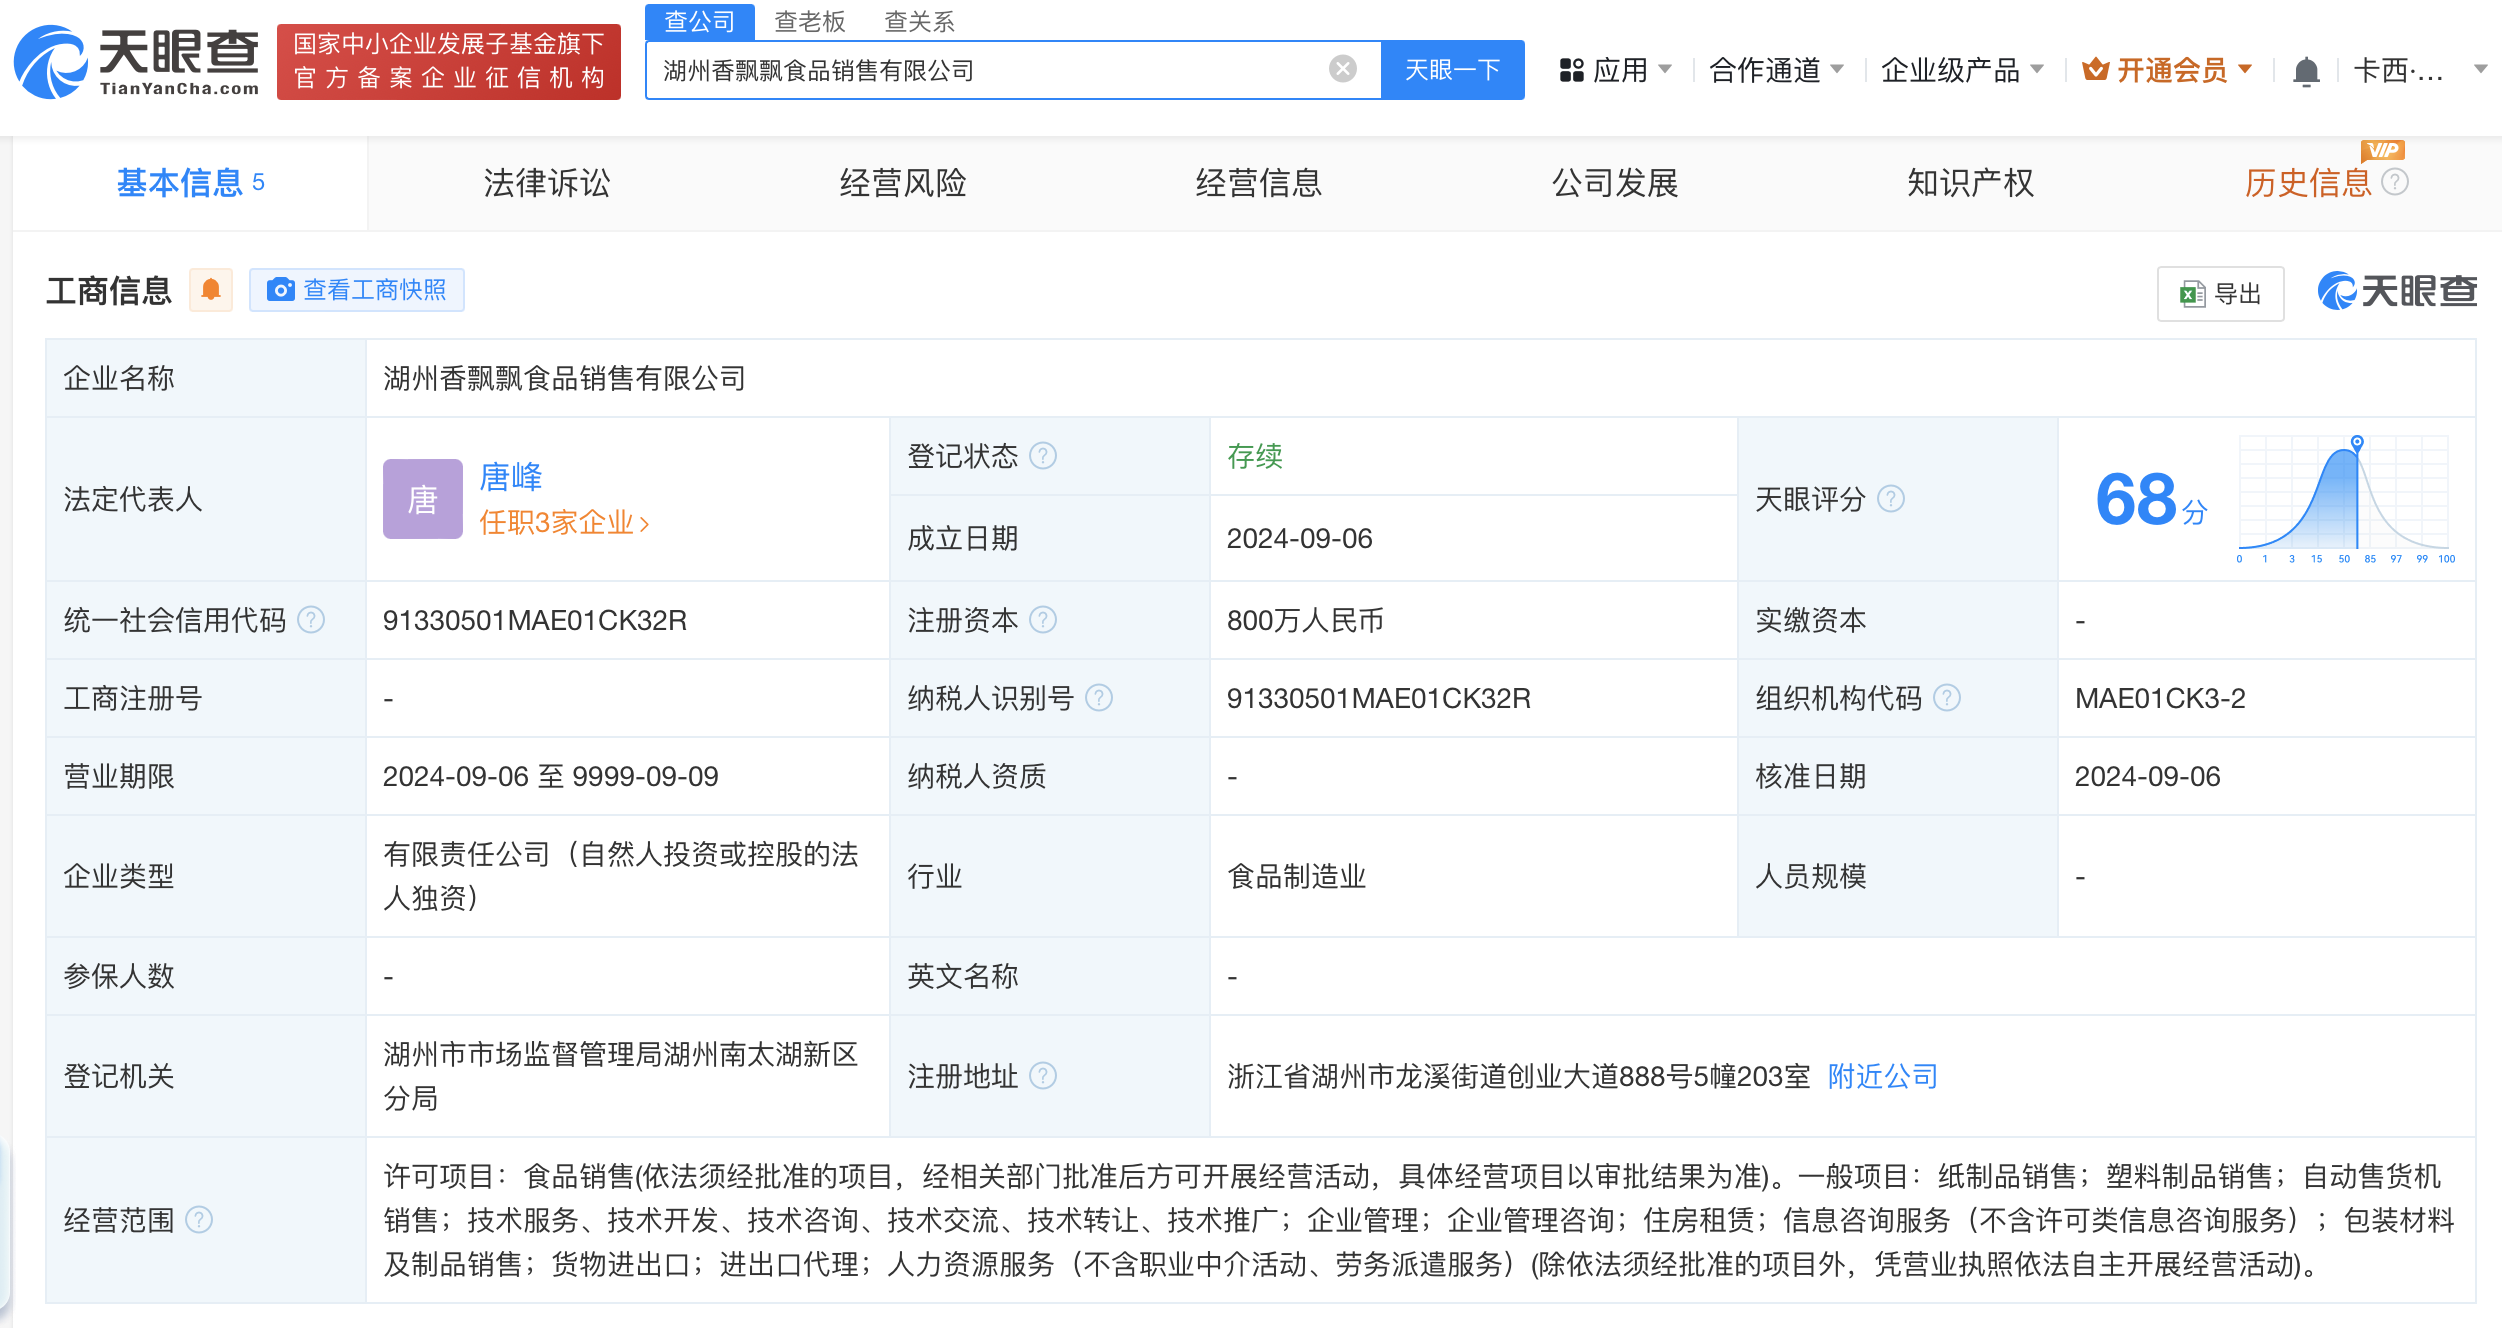This screenshot has height=1328, width=2502.
Task: Click 企业类型 value 有限责任公司
Action: click(620, 876)
